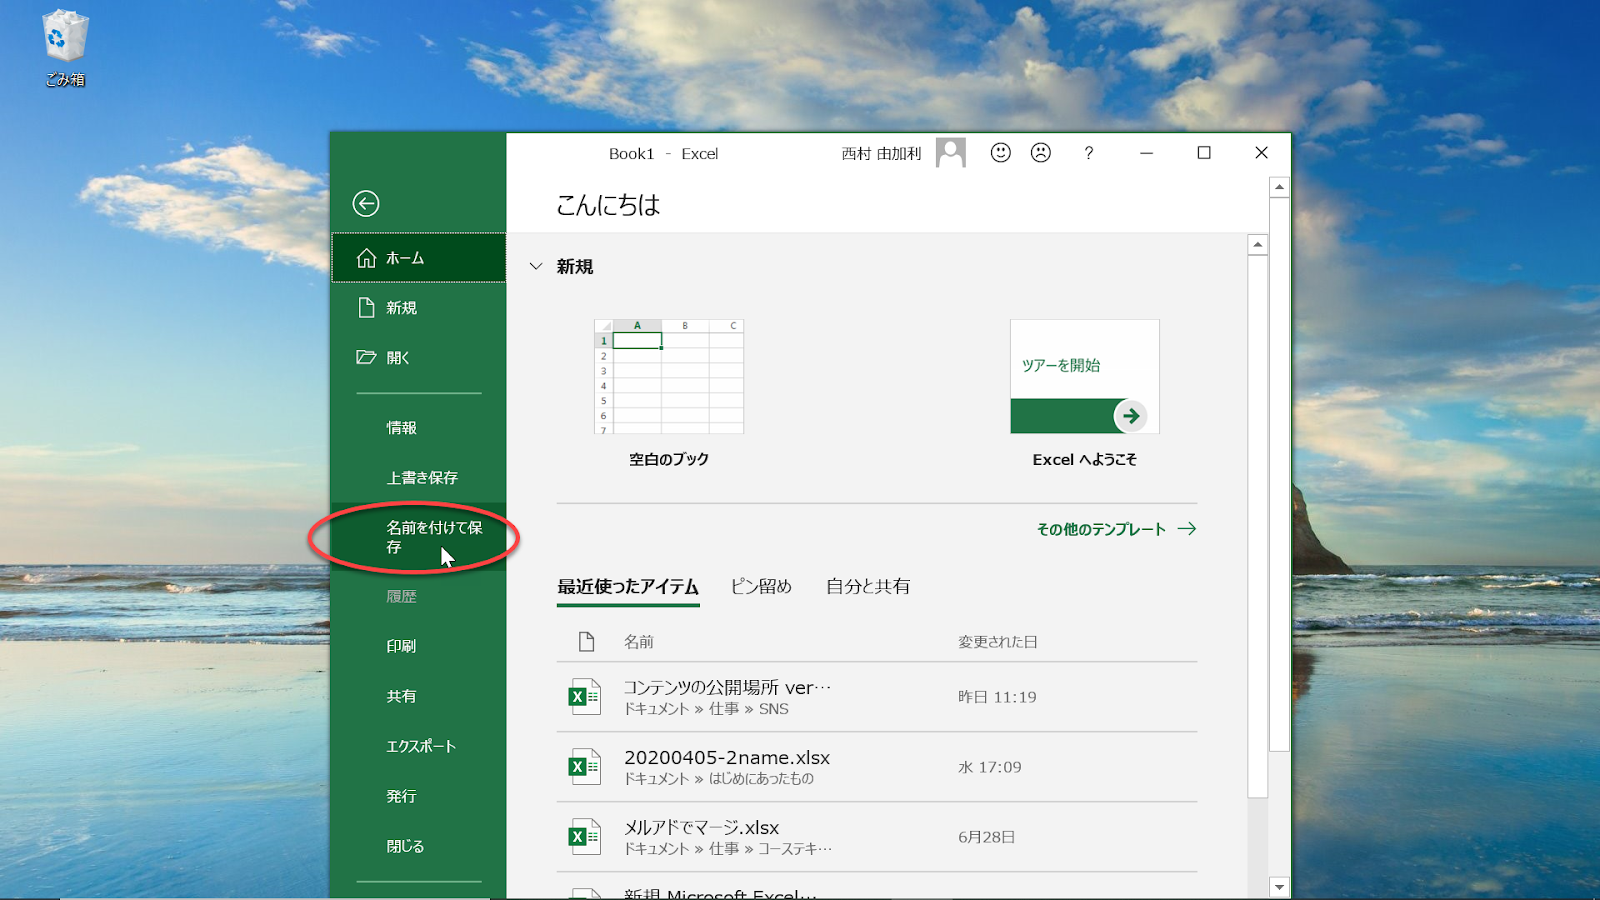Screen dimensions: 1600x900
Task: Collapse the 新規 section chevron
Action: coord(536,267)
